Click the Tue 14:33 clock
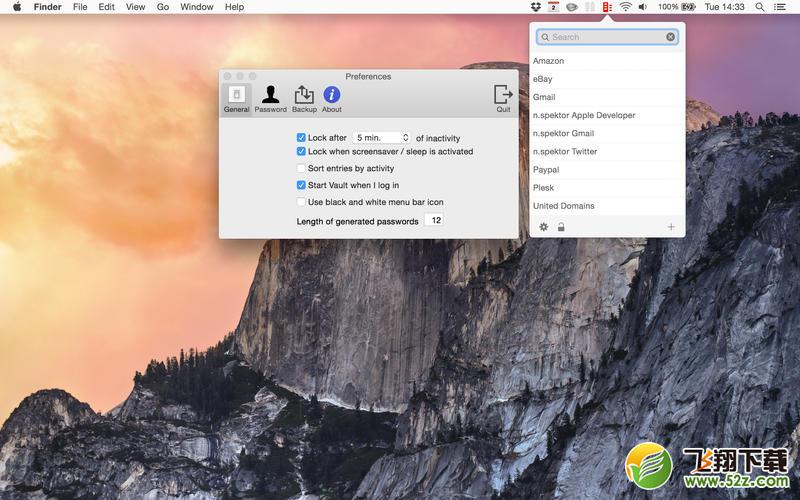The image size is (800, 500). click(724, 7)
